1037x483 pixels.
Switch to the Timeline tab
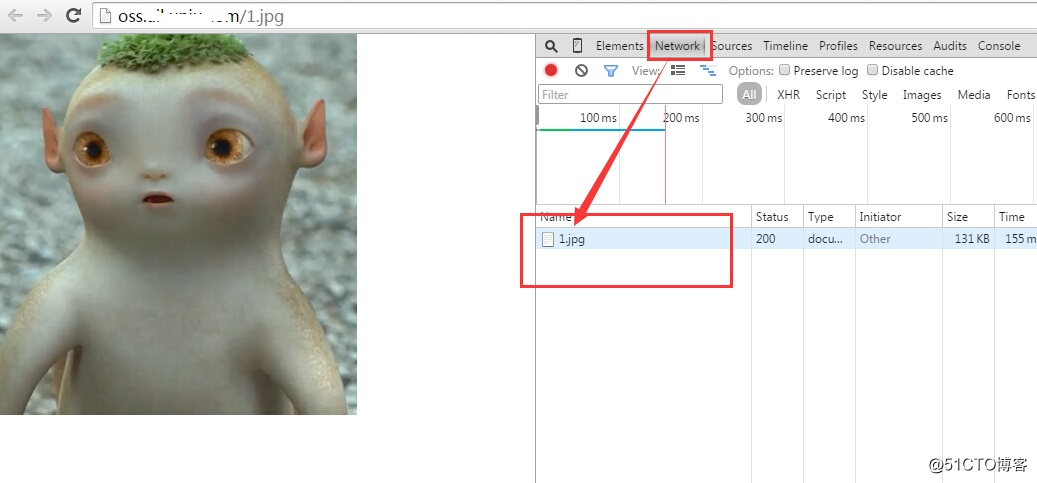(786, 46)
